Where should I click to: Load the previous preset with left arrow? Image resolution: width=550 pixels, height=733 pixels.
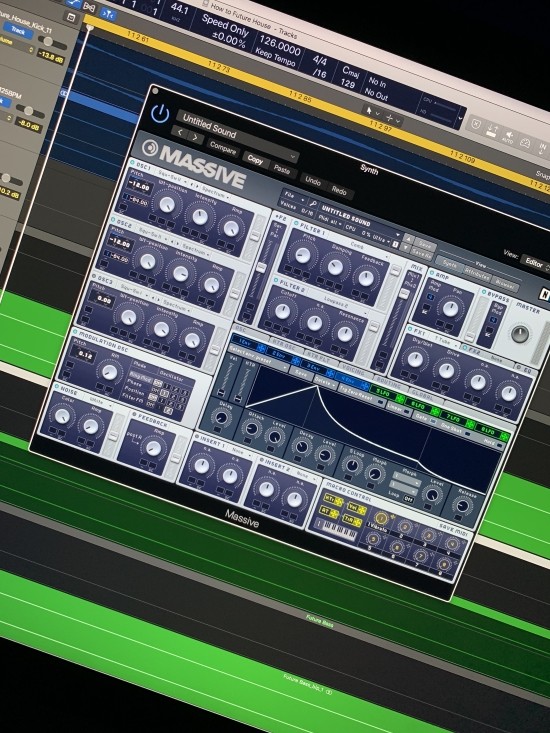pos(180,132)
